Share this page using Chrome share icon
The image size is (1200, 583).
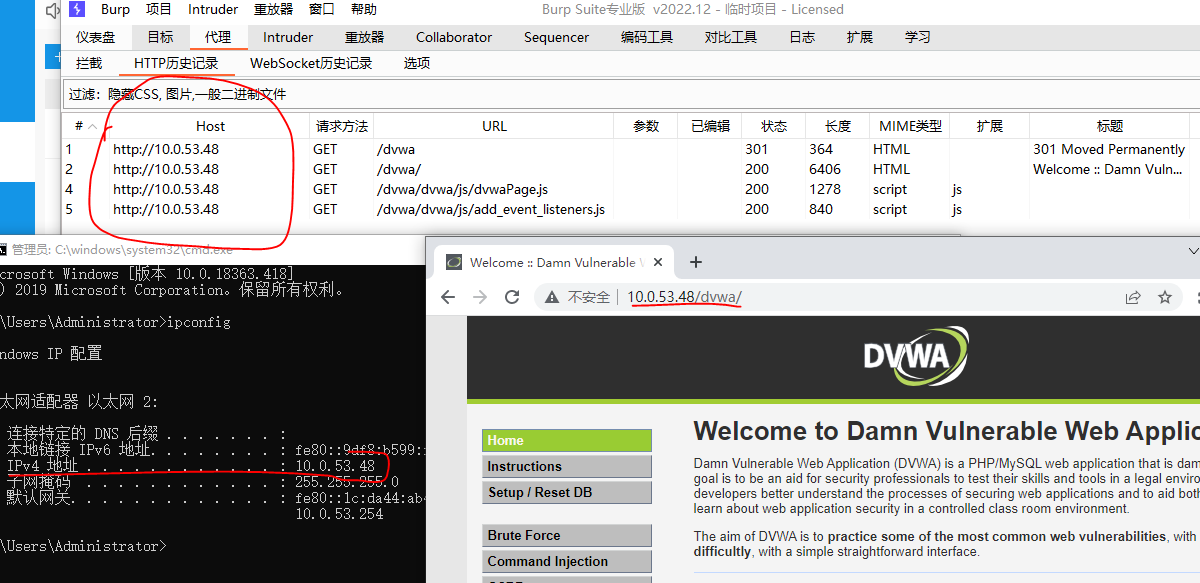[1133, 297]
